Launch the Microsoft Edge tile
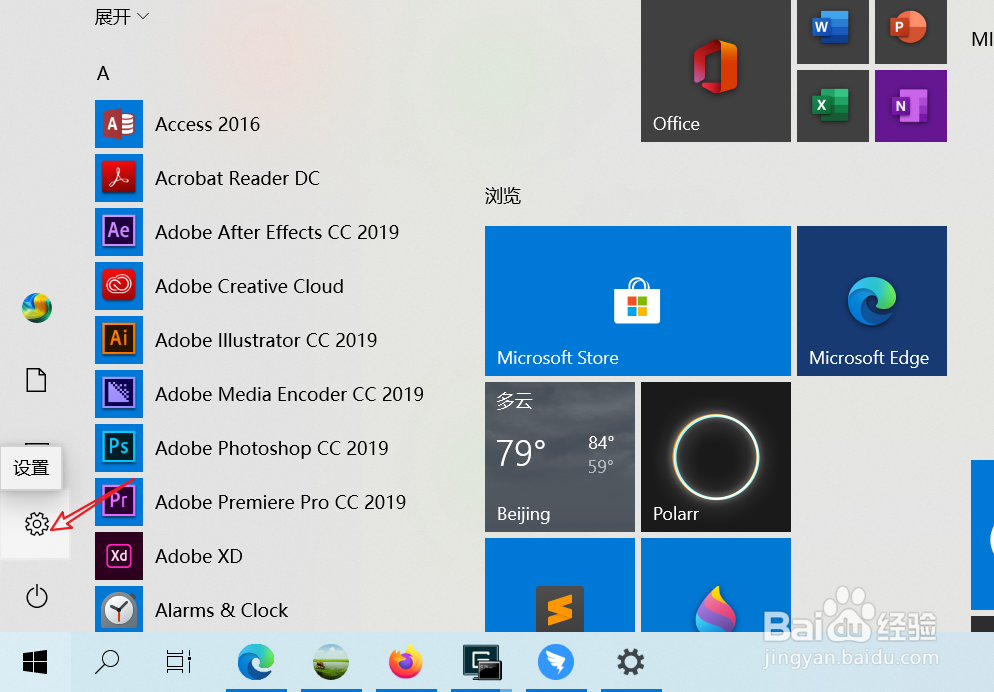Image resolution: width=994 pixels, height=692 pixels. 872,301
